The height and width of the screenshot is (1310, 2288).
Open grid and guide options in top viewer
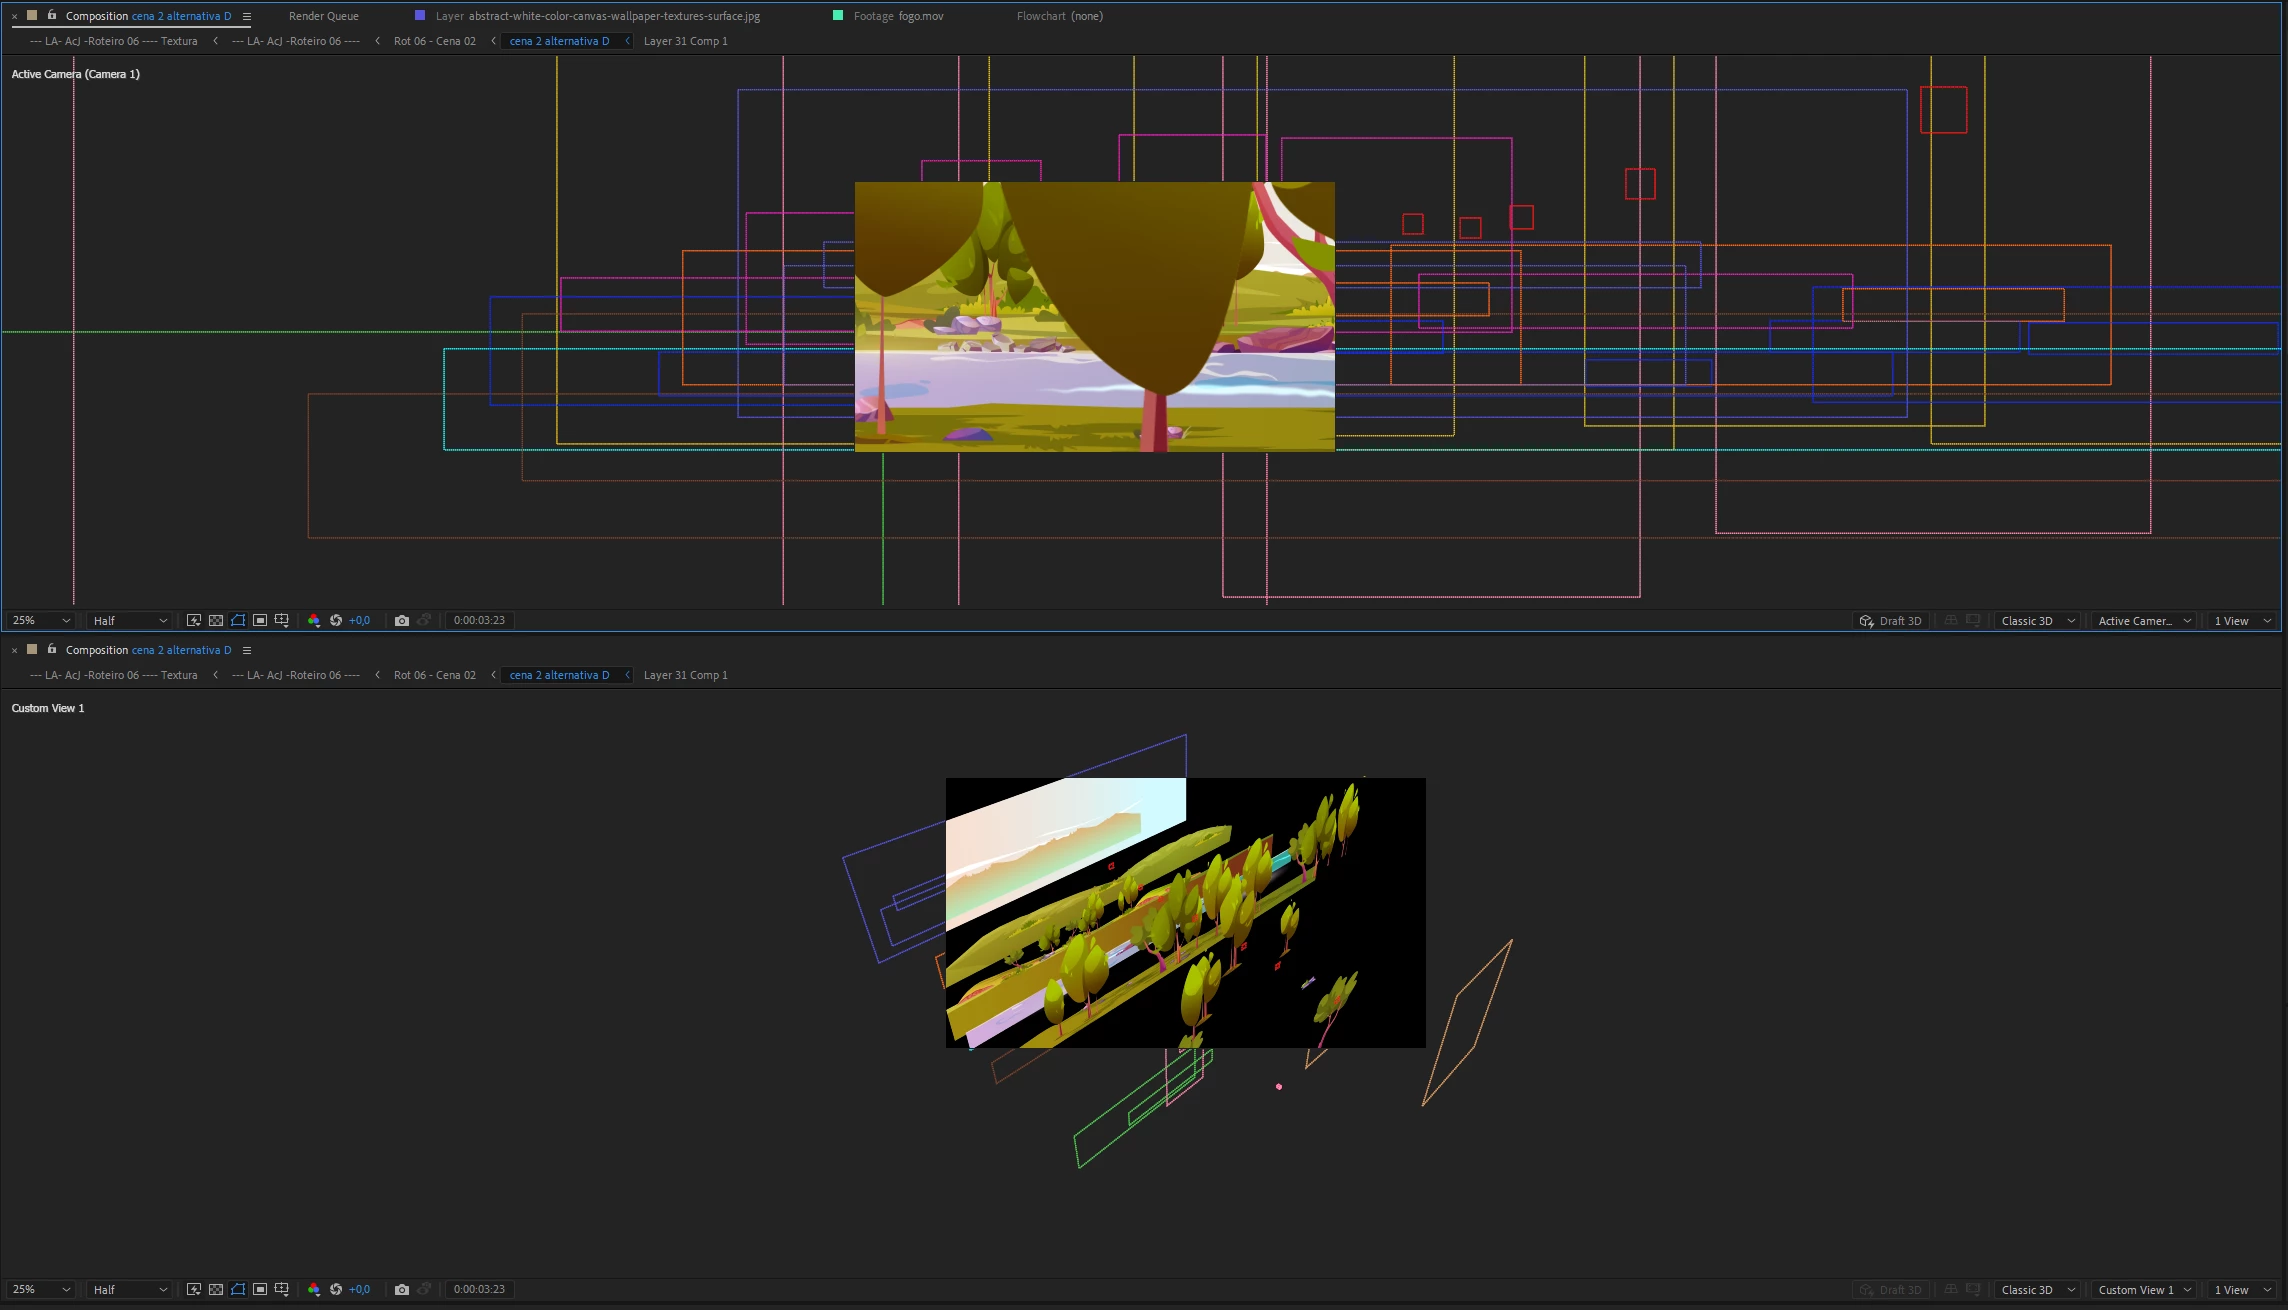click(x=282, y=621)
